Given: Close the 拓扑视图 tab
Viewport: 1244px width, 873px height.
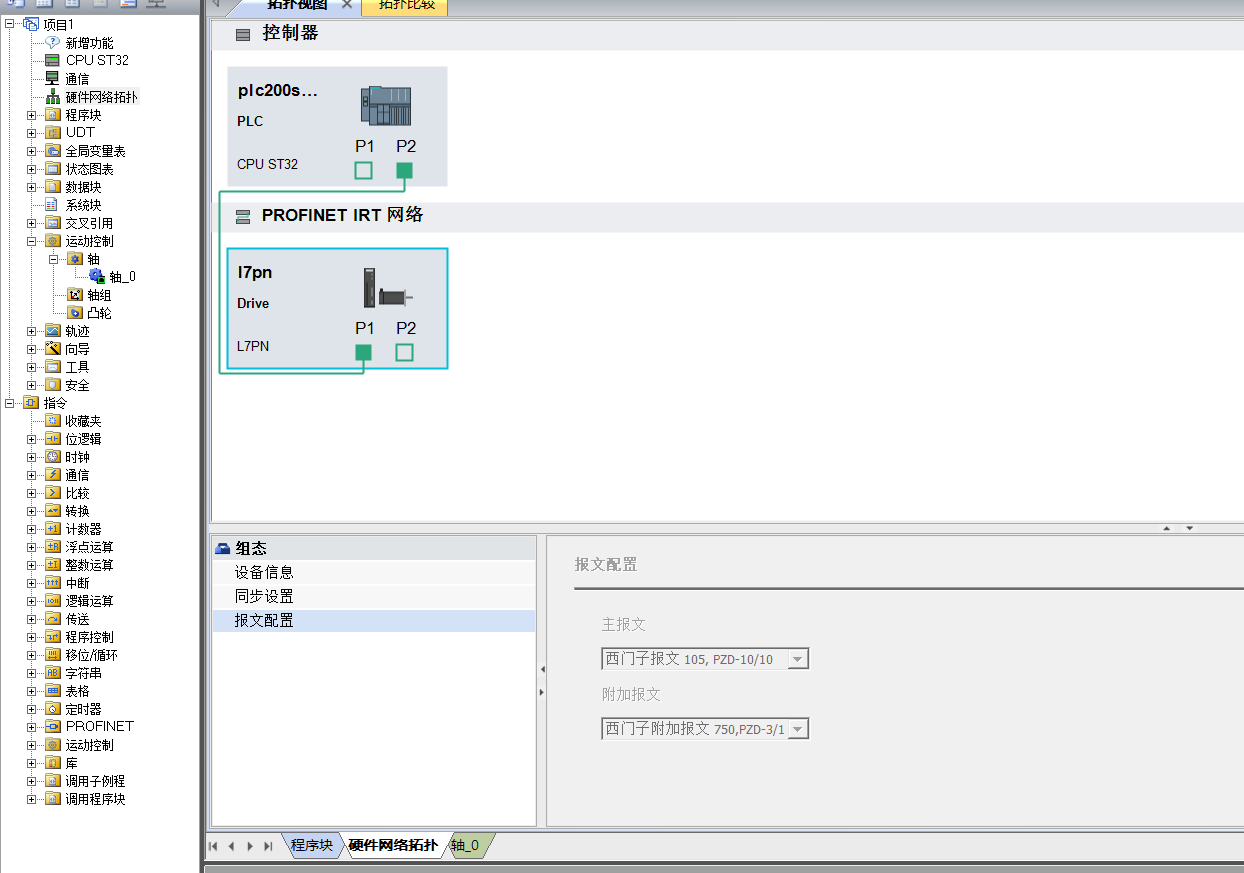Looking at the screenshot, I should 346,5.
